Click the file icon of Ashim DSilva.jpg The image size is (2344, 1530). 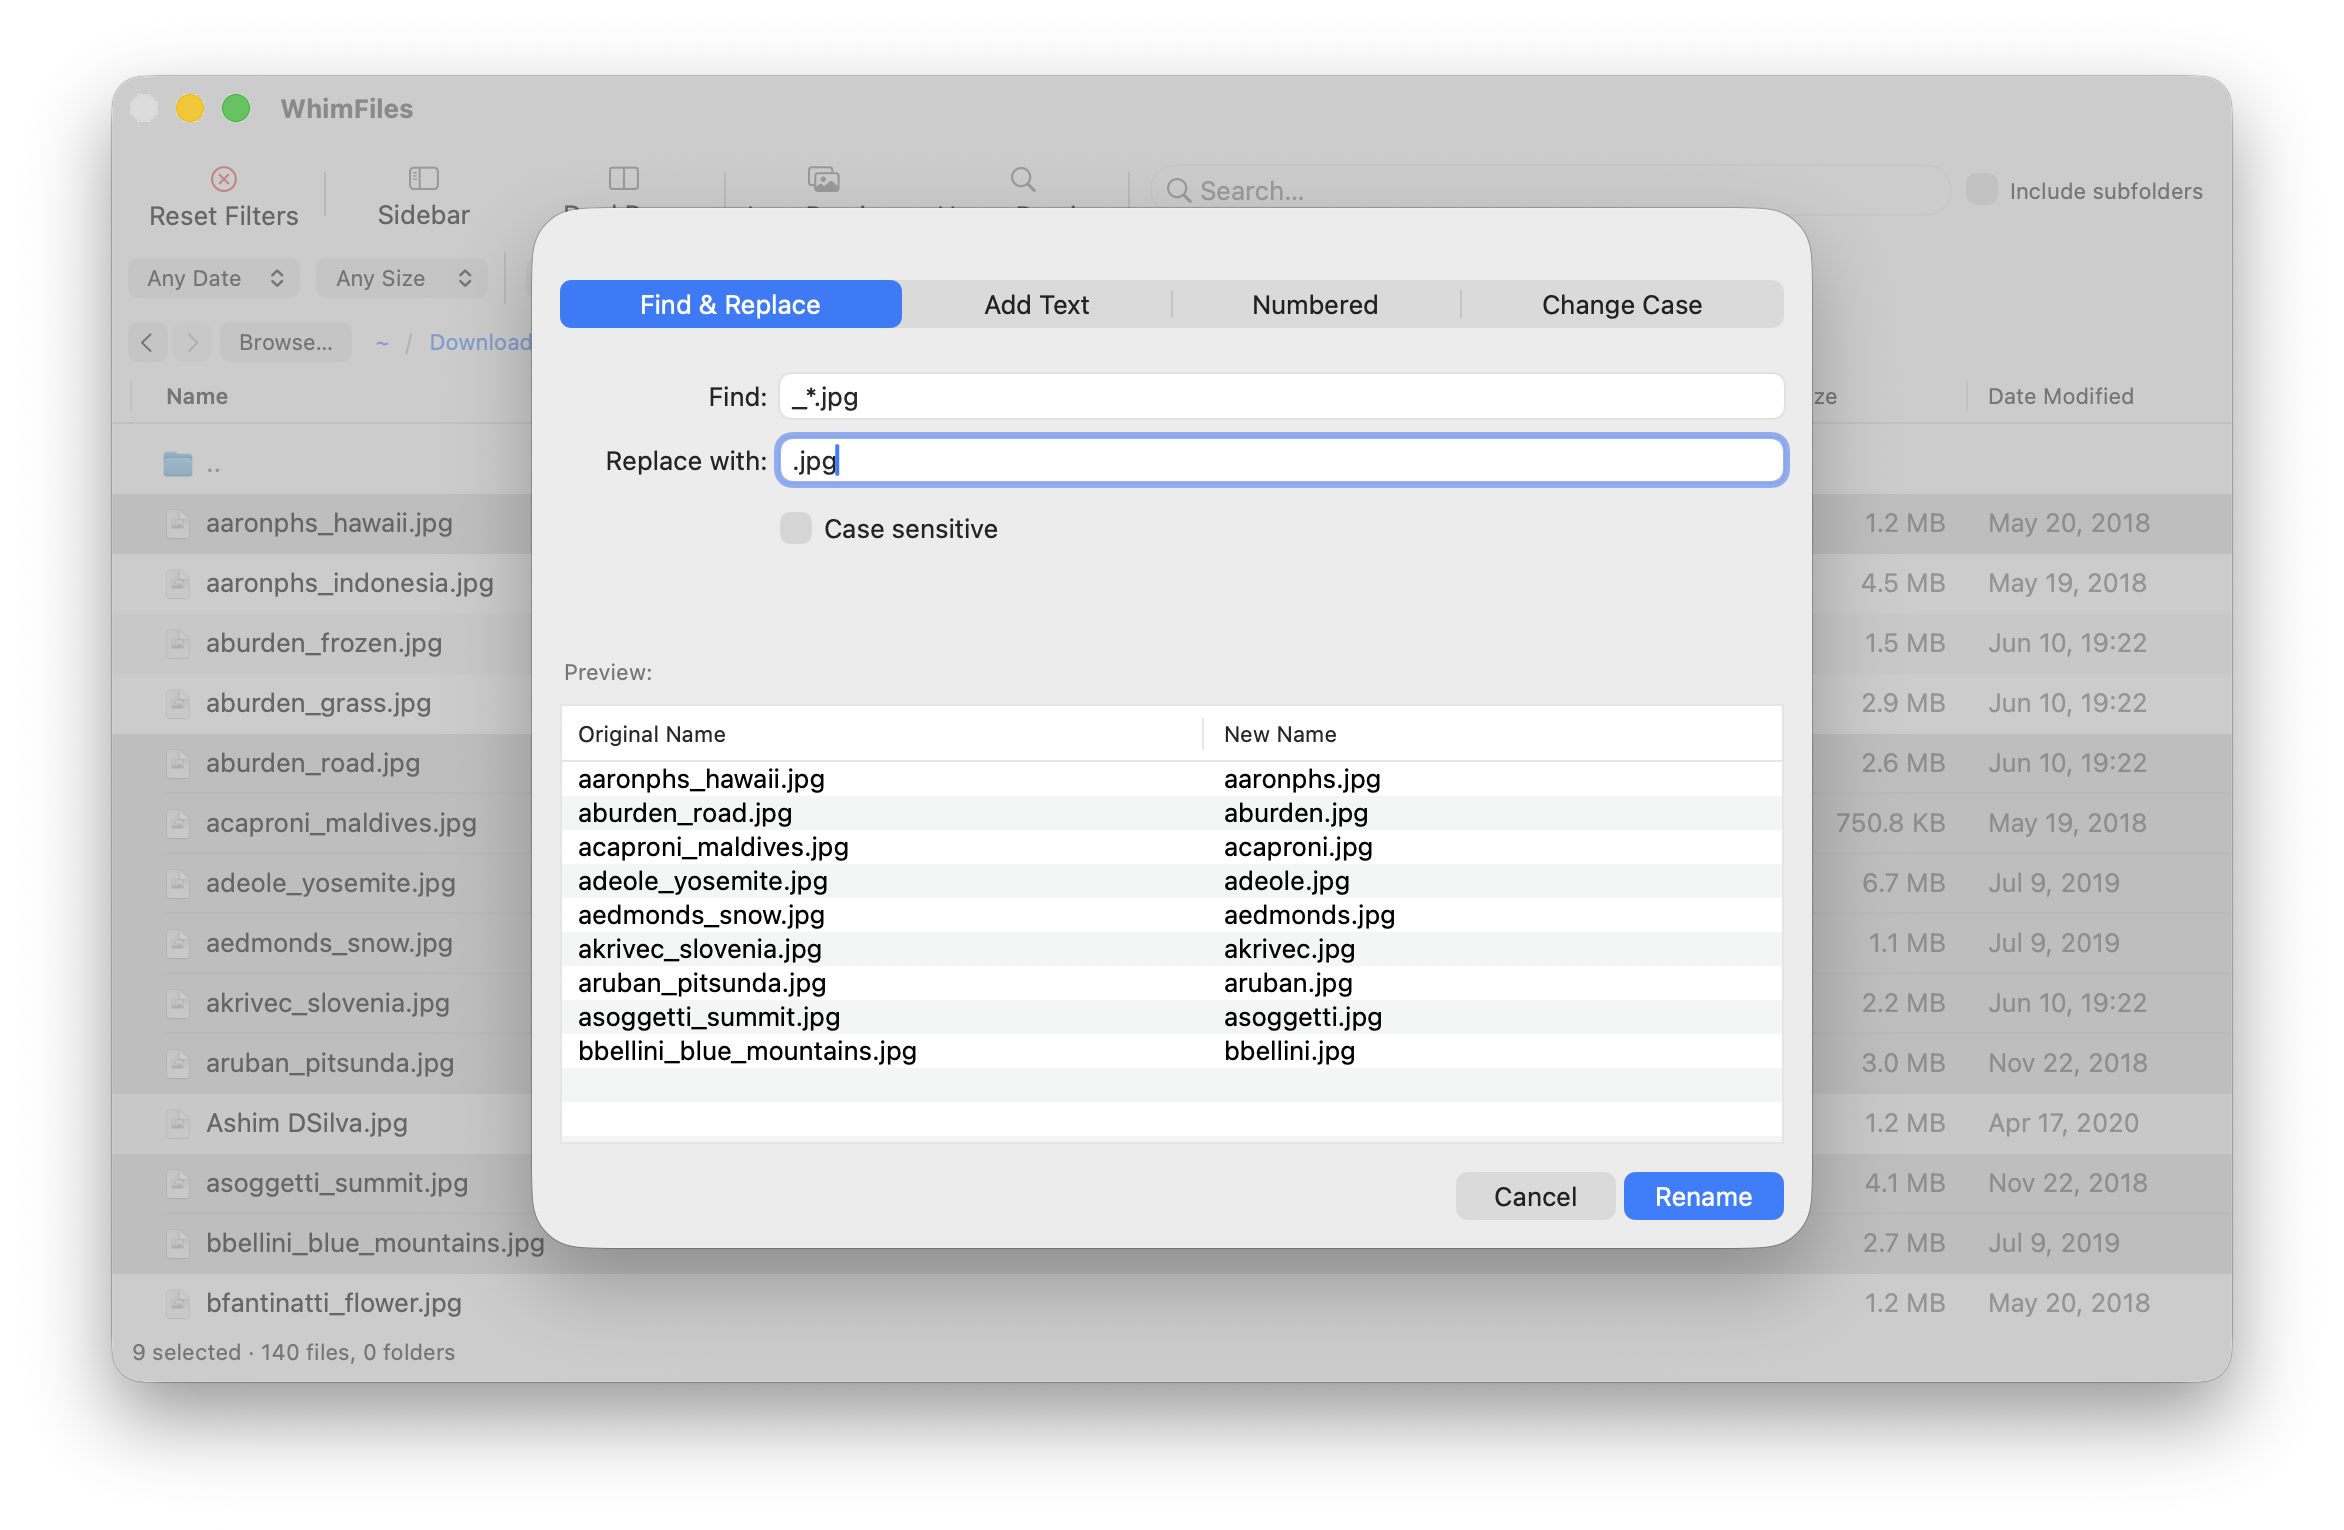click(178, 1123)
